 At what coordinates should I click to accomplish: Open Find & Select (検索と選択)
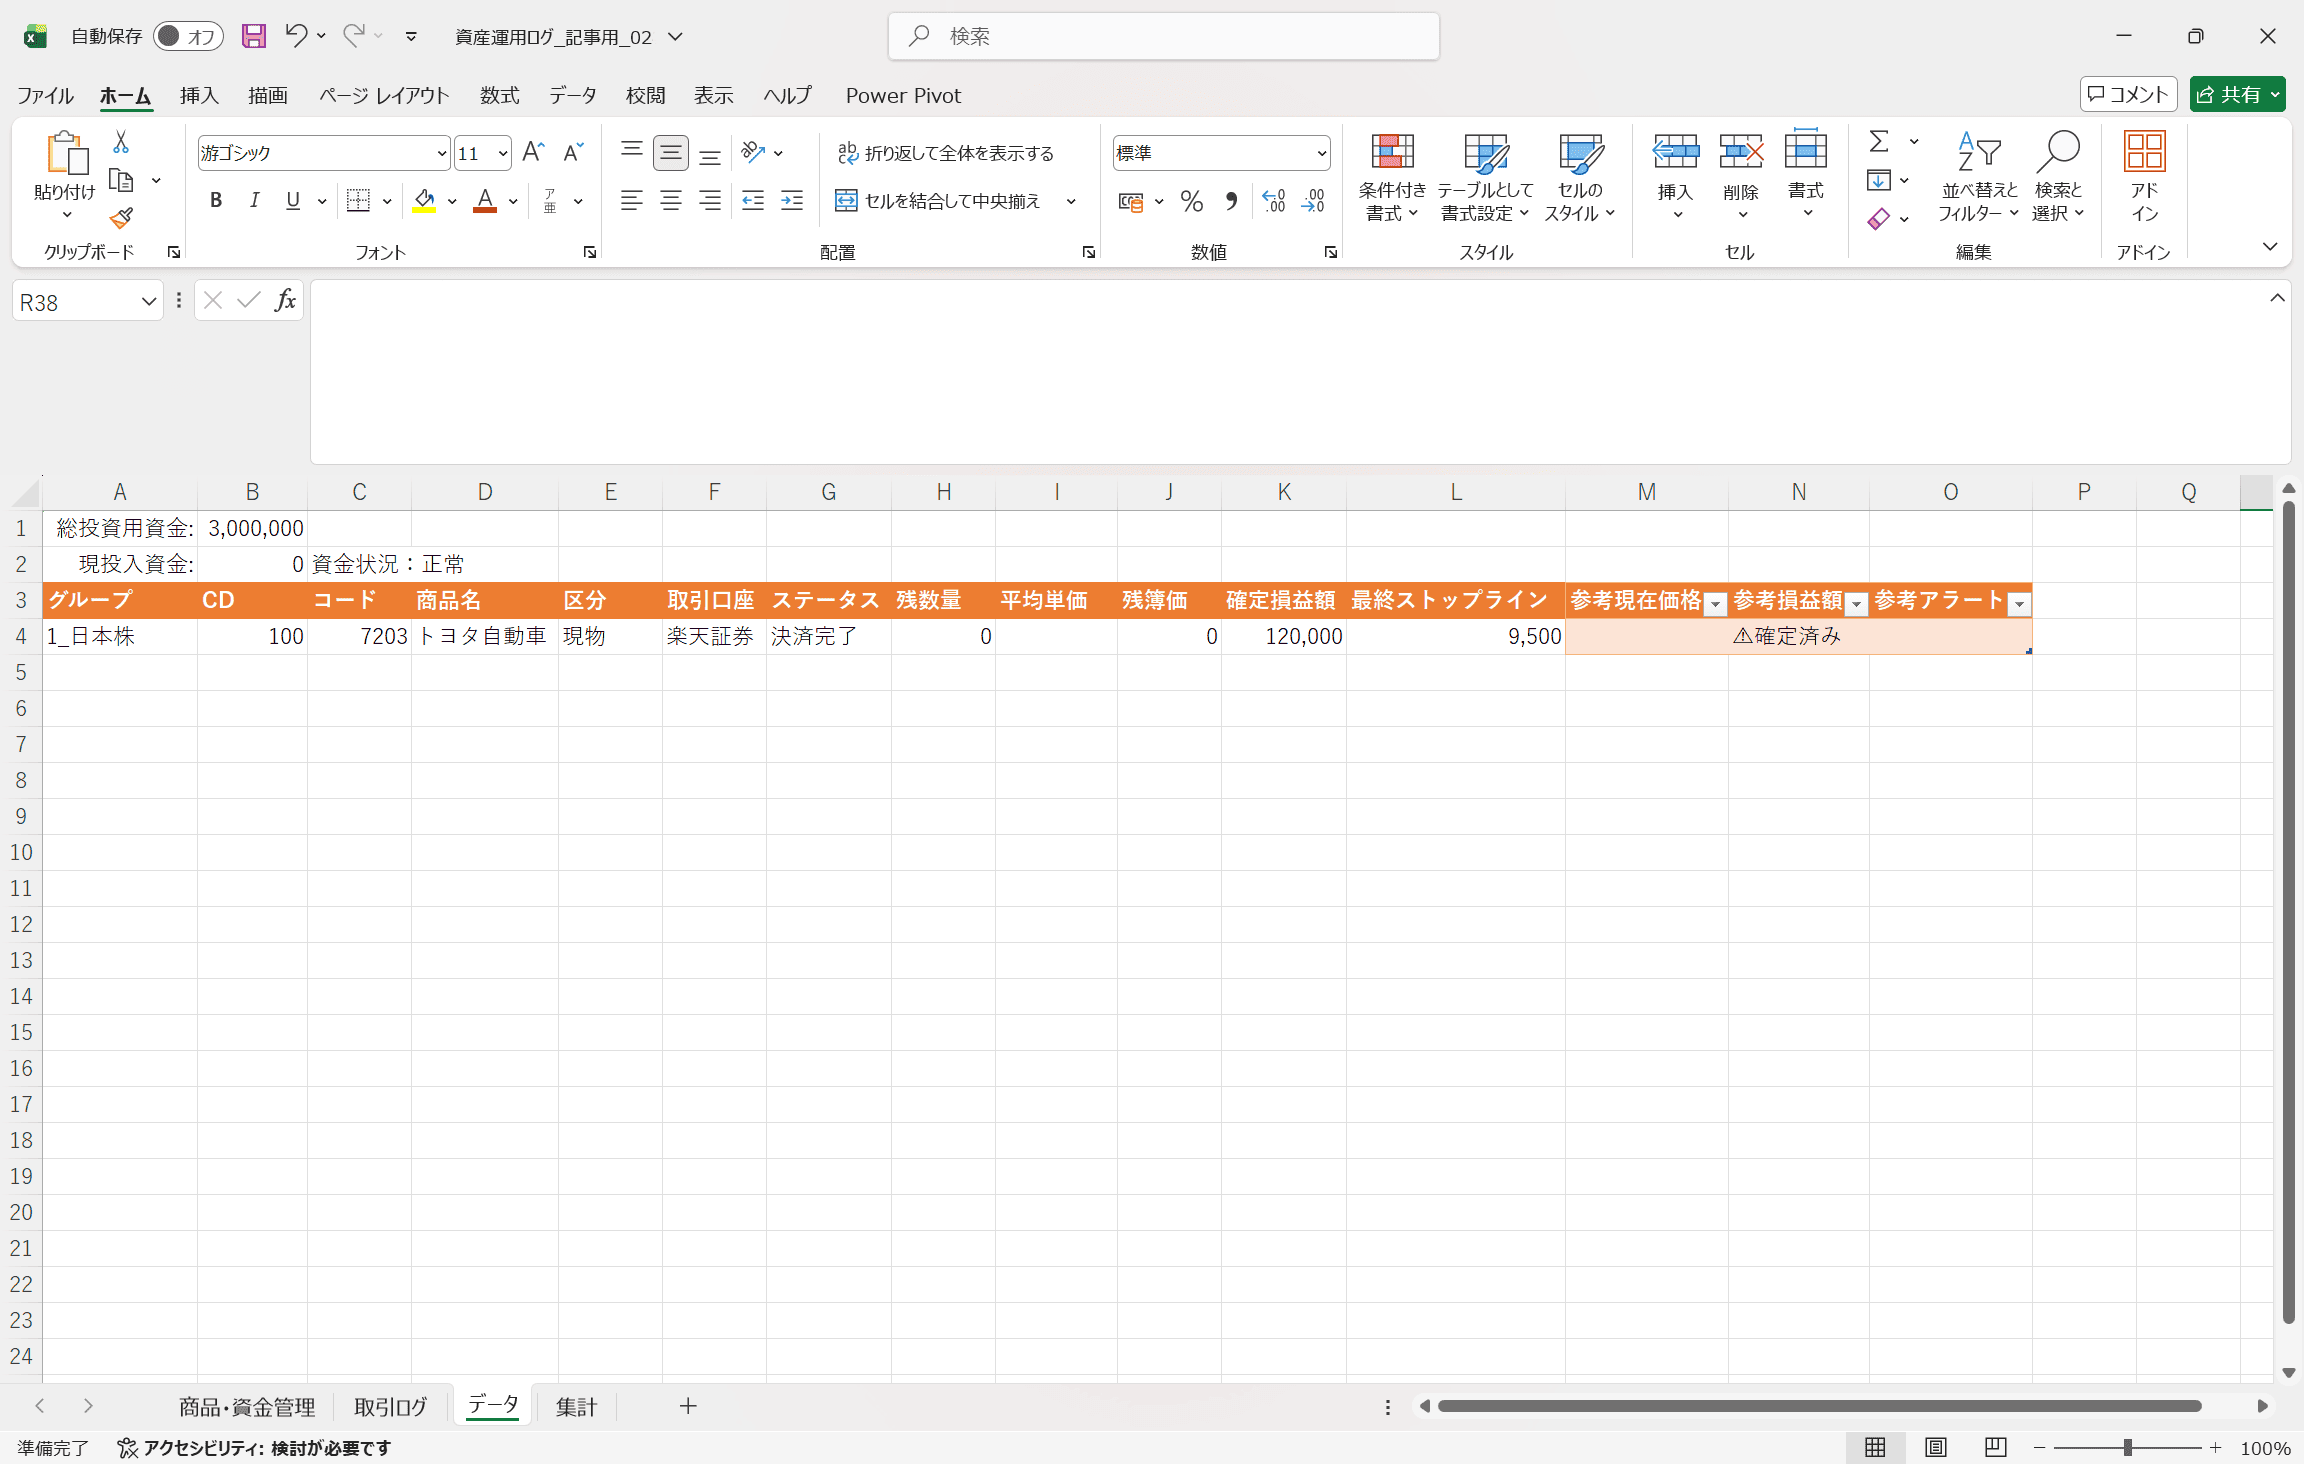click(x=2057, y=177)
